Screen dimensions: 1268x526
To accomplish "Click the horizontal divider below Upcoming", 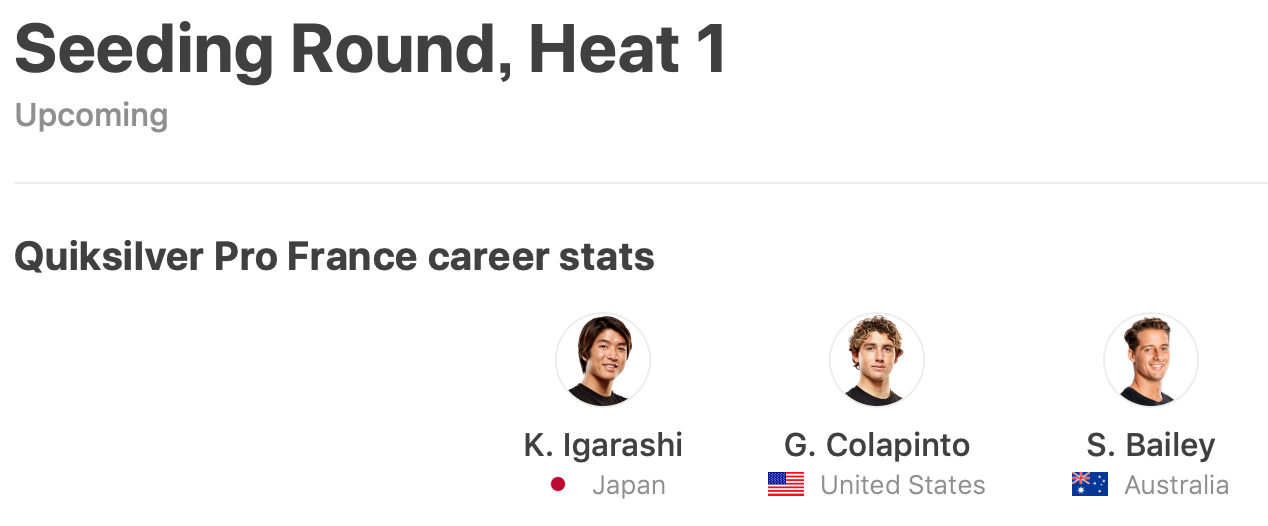I will click(640, 183).
